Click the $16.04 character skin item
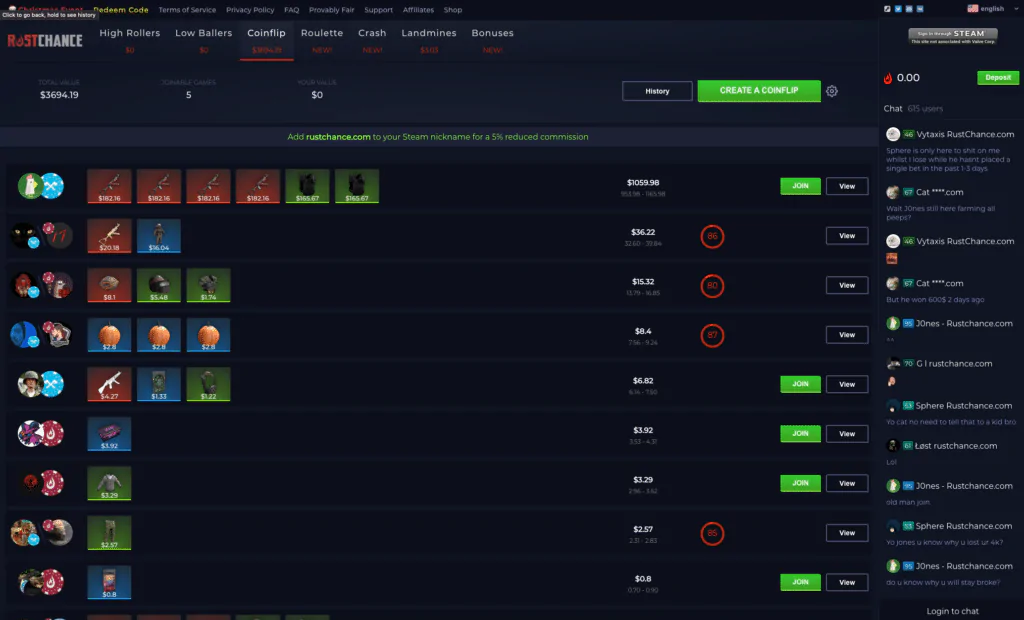1024x620 pixels. coord(159,236)
